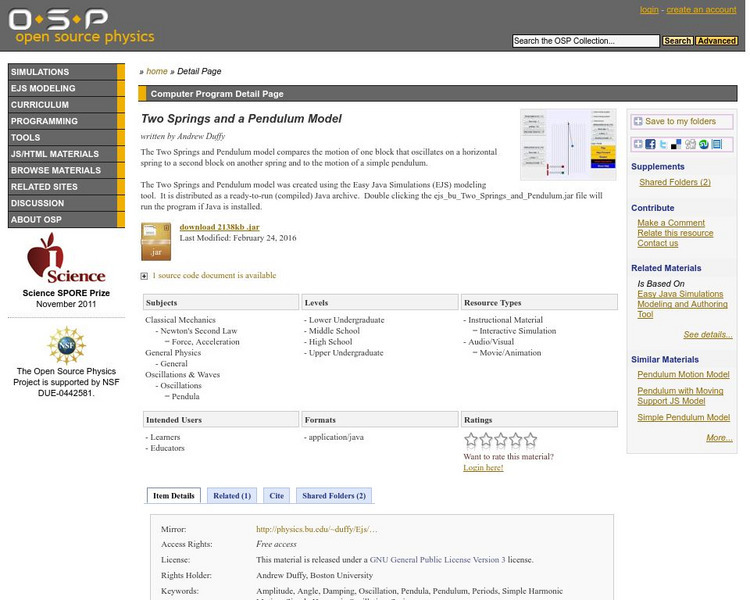
Task: Open the DISCUSSION menu item
Action: [66, 203]
